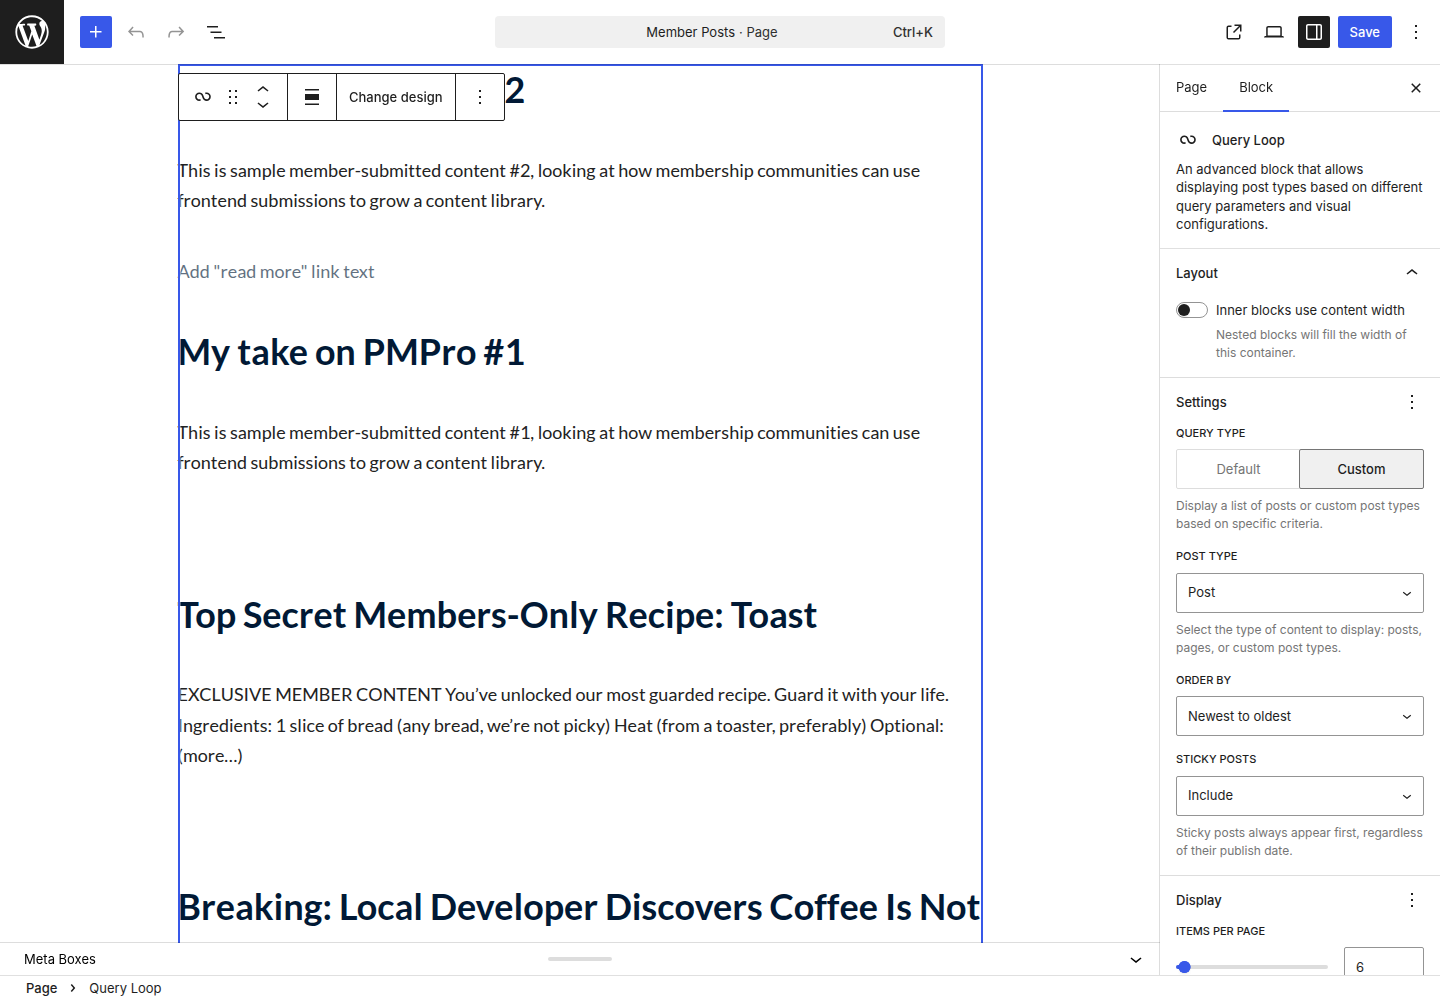Viewport: 1440px width, 1000px height.
Task: Click the 'My take on PMPro #1' title
Action: click(352, 353)
